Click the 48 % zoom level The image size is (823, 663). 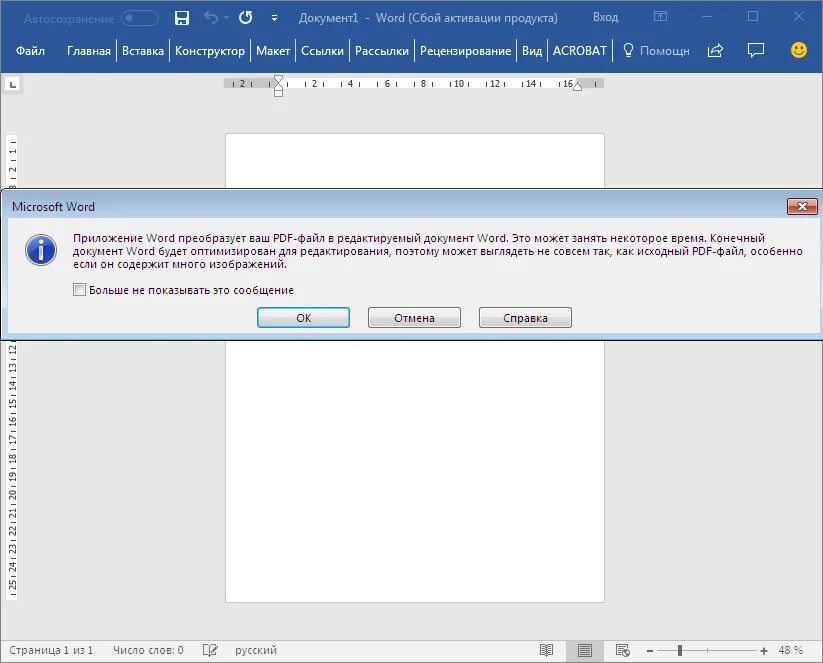point(790,650)
